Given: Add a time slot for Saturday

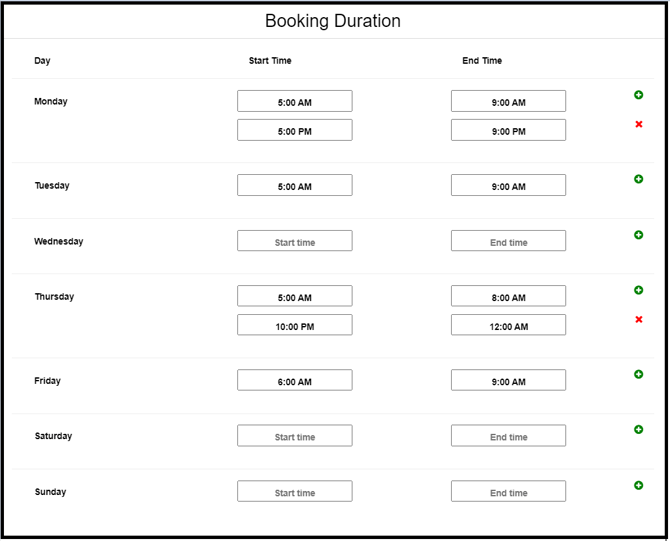Looking at the screenshot, I should click(x=638, y=429).
